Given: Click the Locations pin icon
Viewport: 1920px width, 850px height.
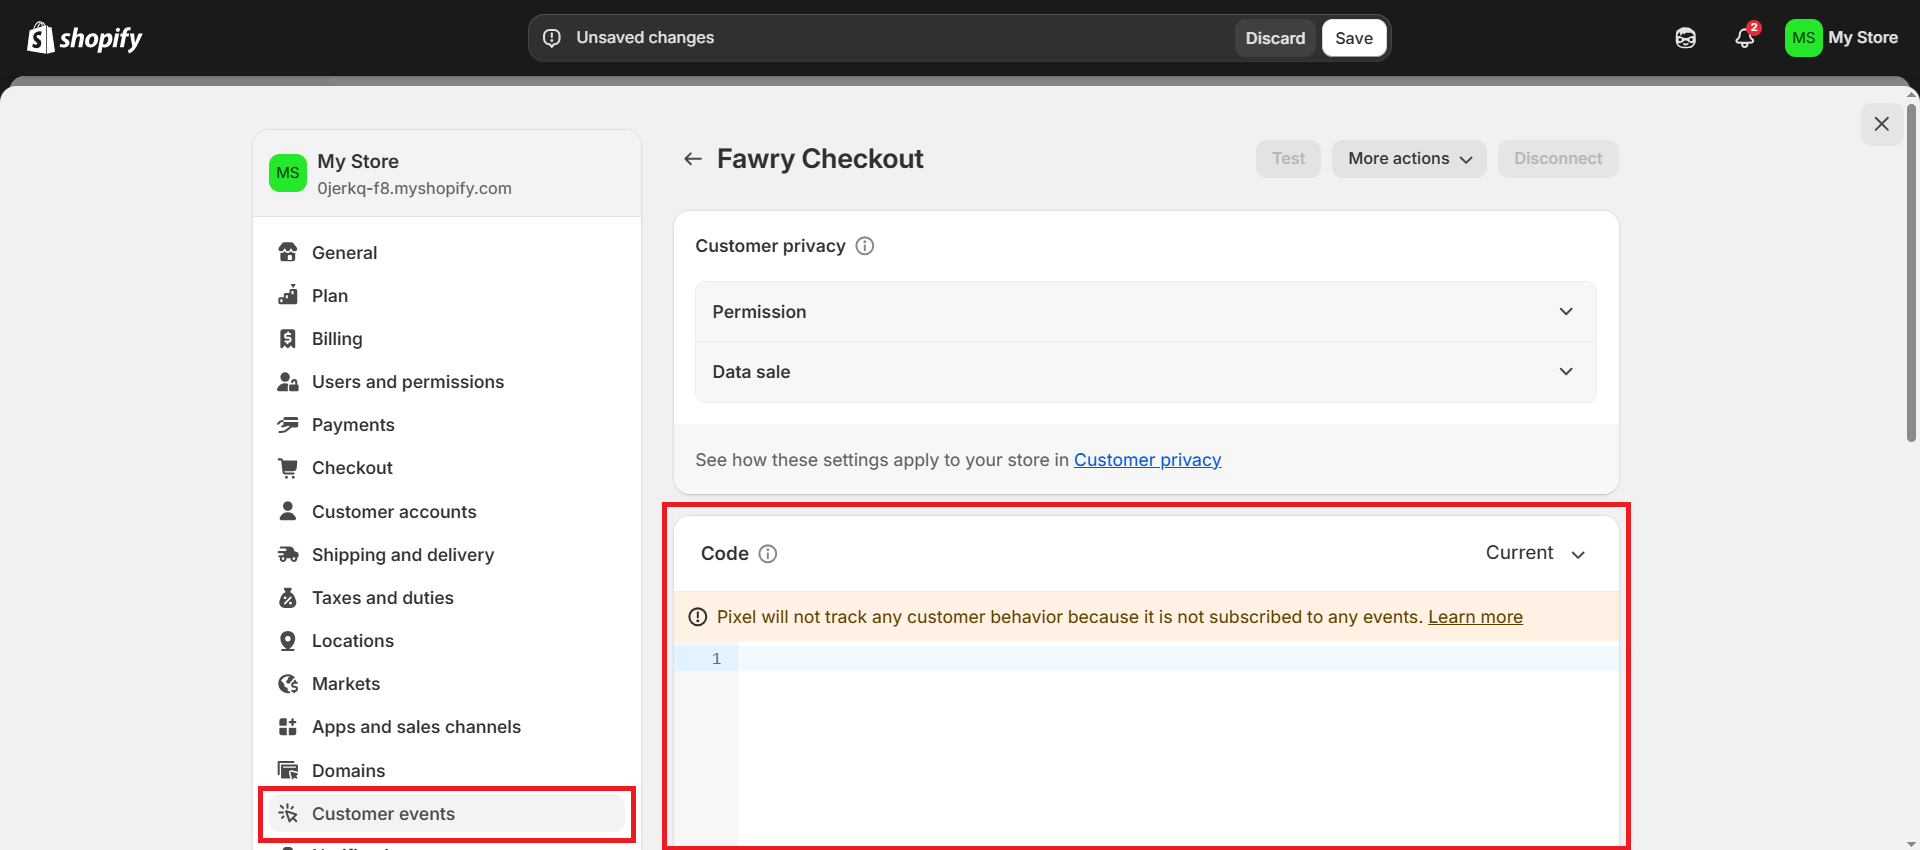Looking at the screenshot, I should point(288,640).
